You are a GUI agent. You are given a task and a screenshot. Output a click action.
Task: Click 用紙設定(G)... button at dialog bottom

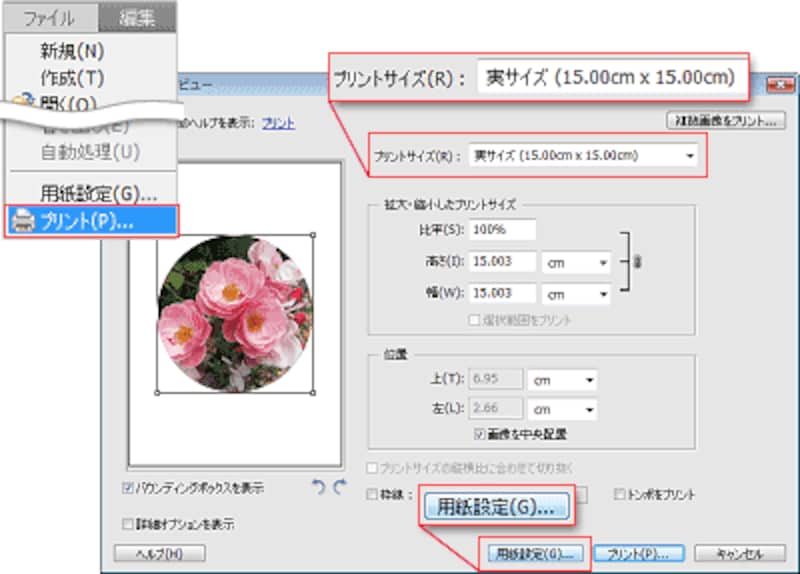[535, 554]
